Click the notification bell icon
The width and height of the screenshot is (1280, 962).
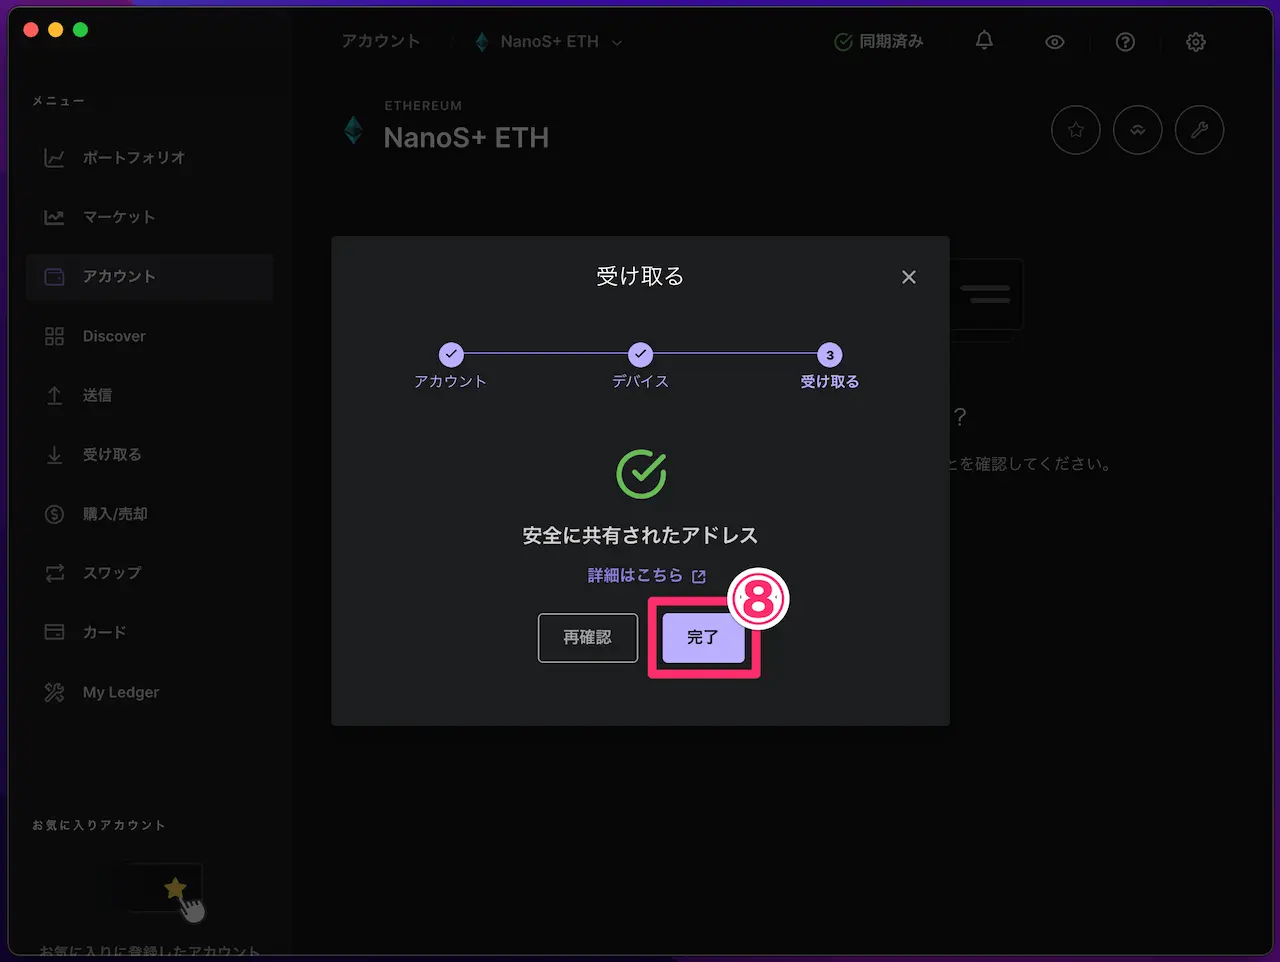(984, 41)
